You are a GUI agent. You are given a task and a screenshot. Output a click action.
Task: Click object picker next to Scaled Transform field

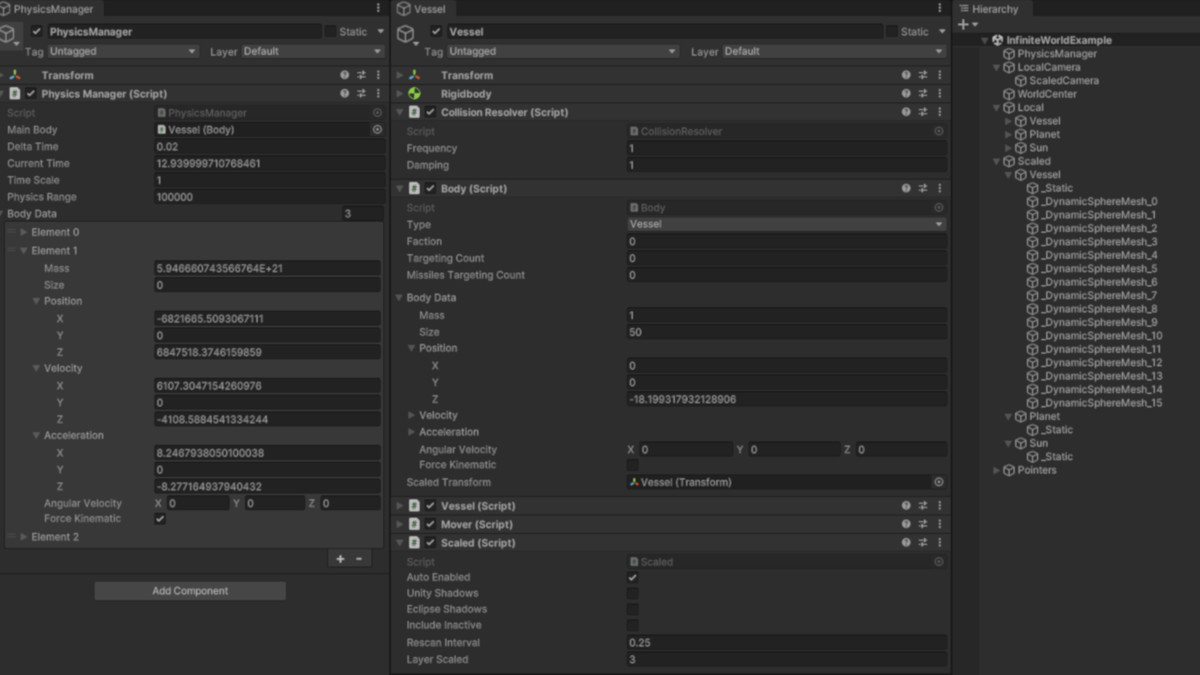(939, 482)
